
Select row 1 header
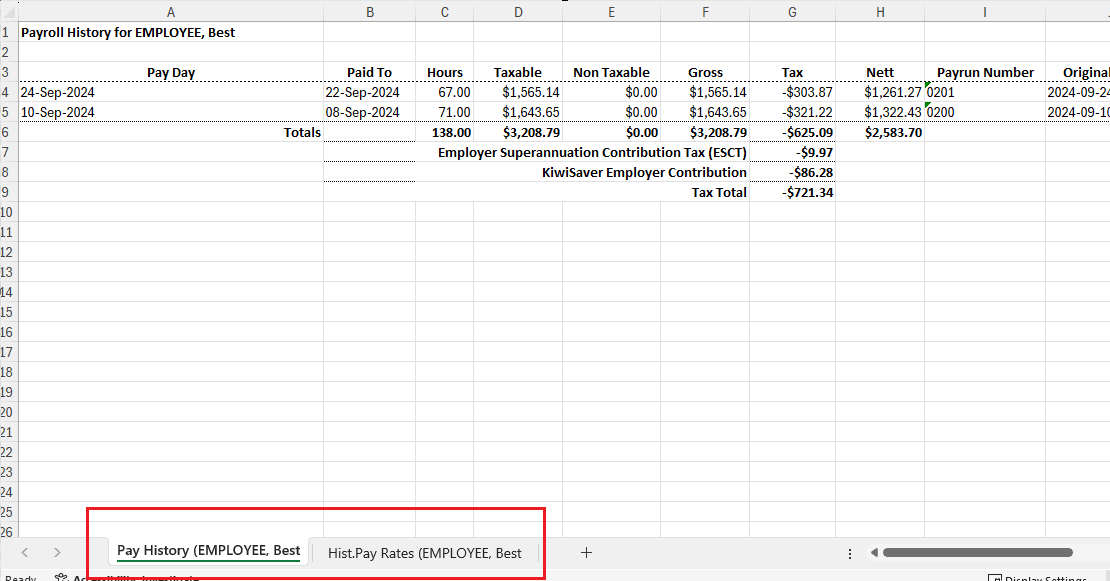[8, 33]
